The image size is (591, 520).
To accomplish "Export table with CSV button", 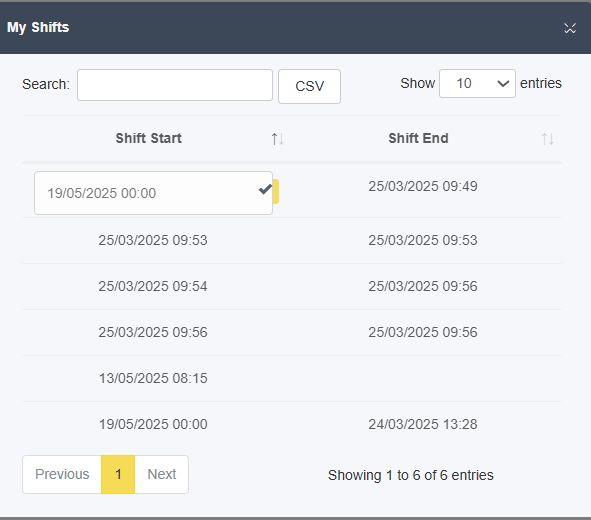I will pyautogui.click(x=309, y=86).
